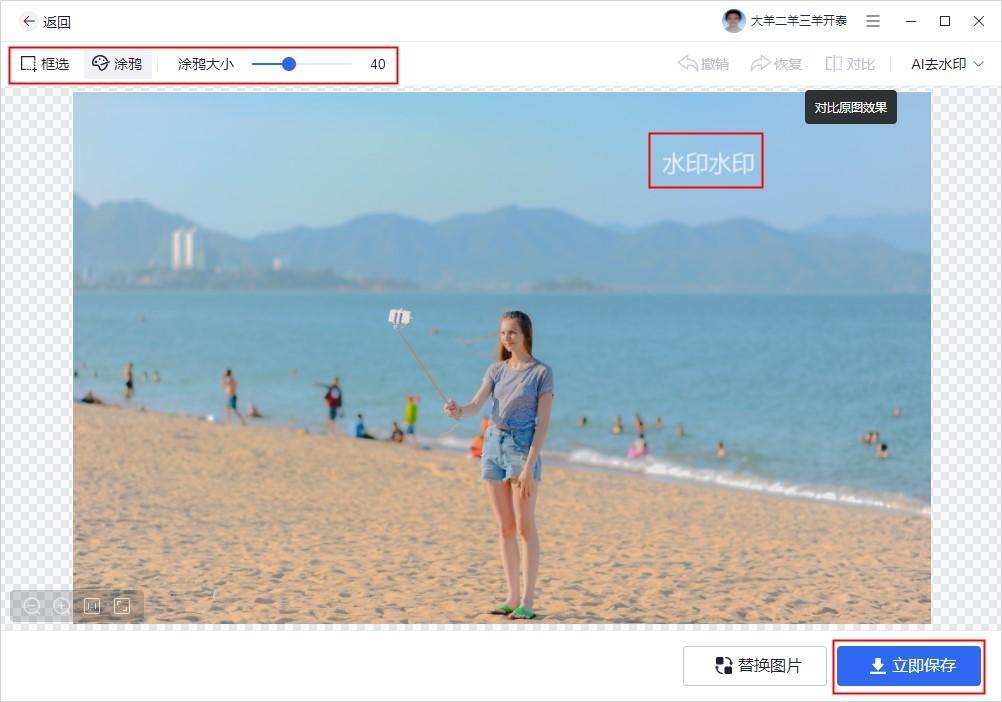The height and width of the screenshot is (702, 1002).
Task: Adjust the 涂鸦大小 slider handle
Action: [x=289, y=64]
